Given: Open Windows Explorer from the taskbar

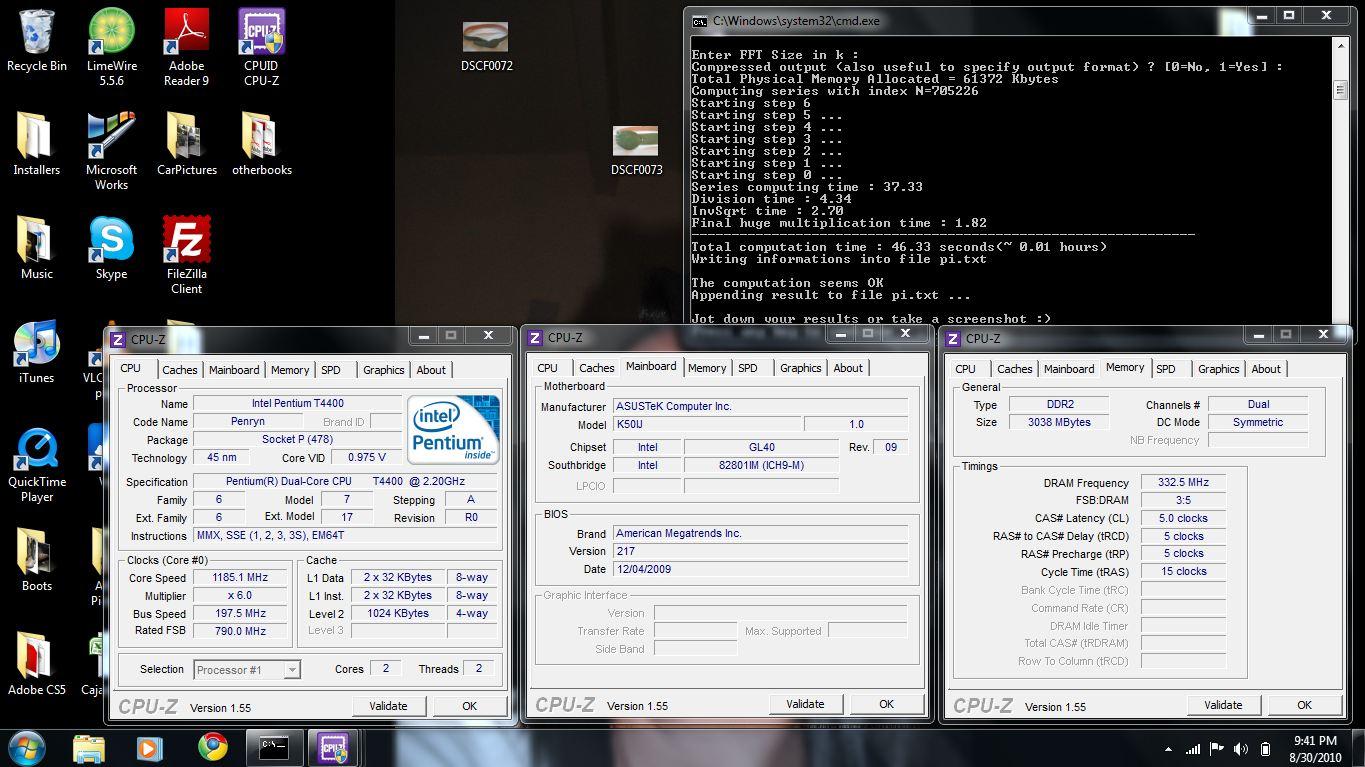Looking at the screenshot, I should tap(89, 748).
